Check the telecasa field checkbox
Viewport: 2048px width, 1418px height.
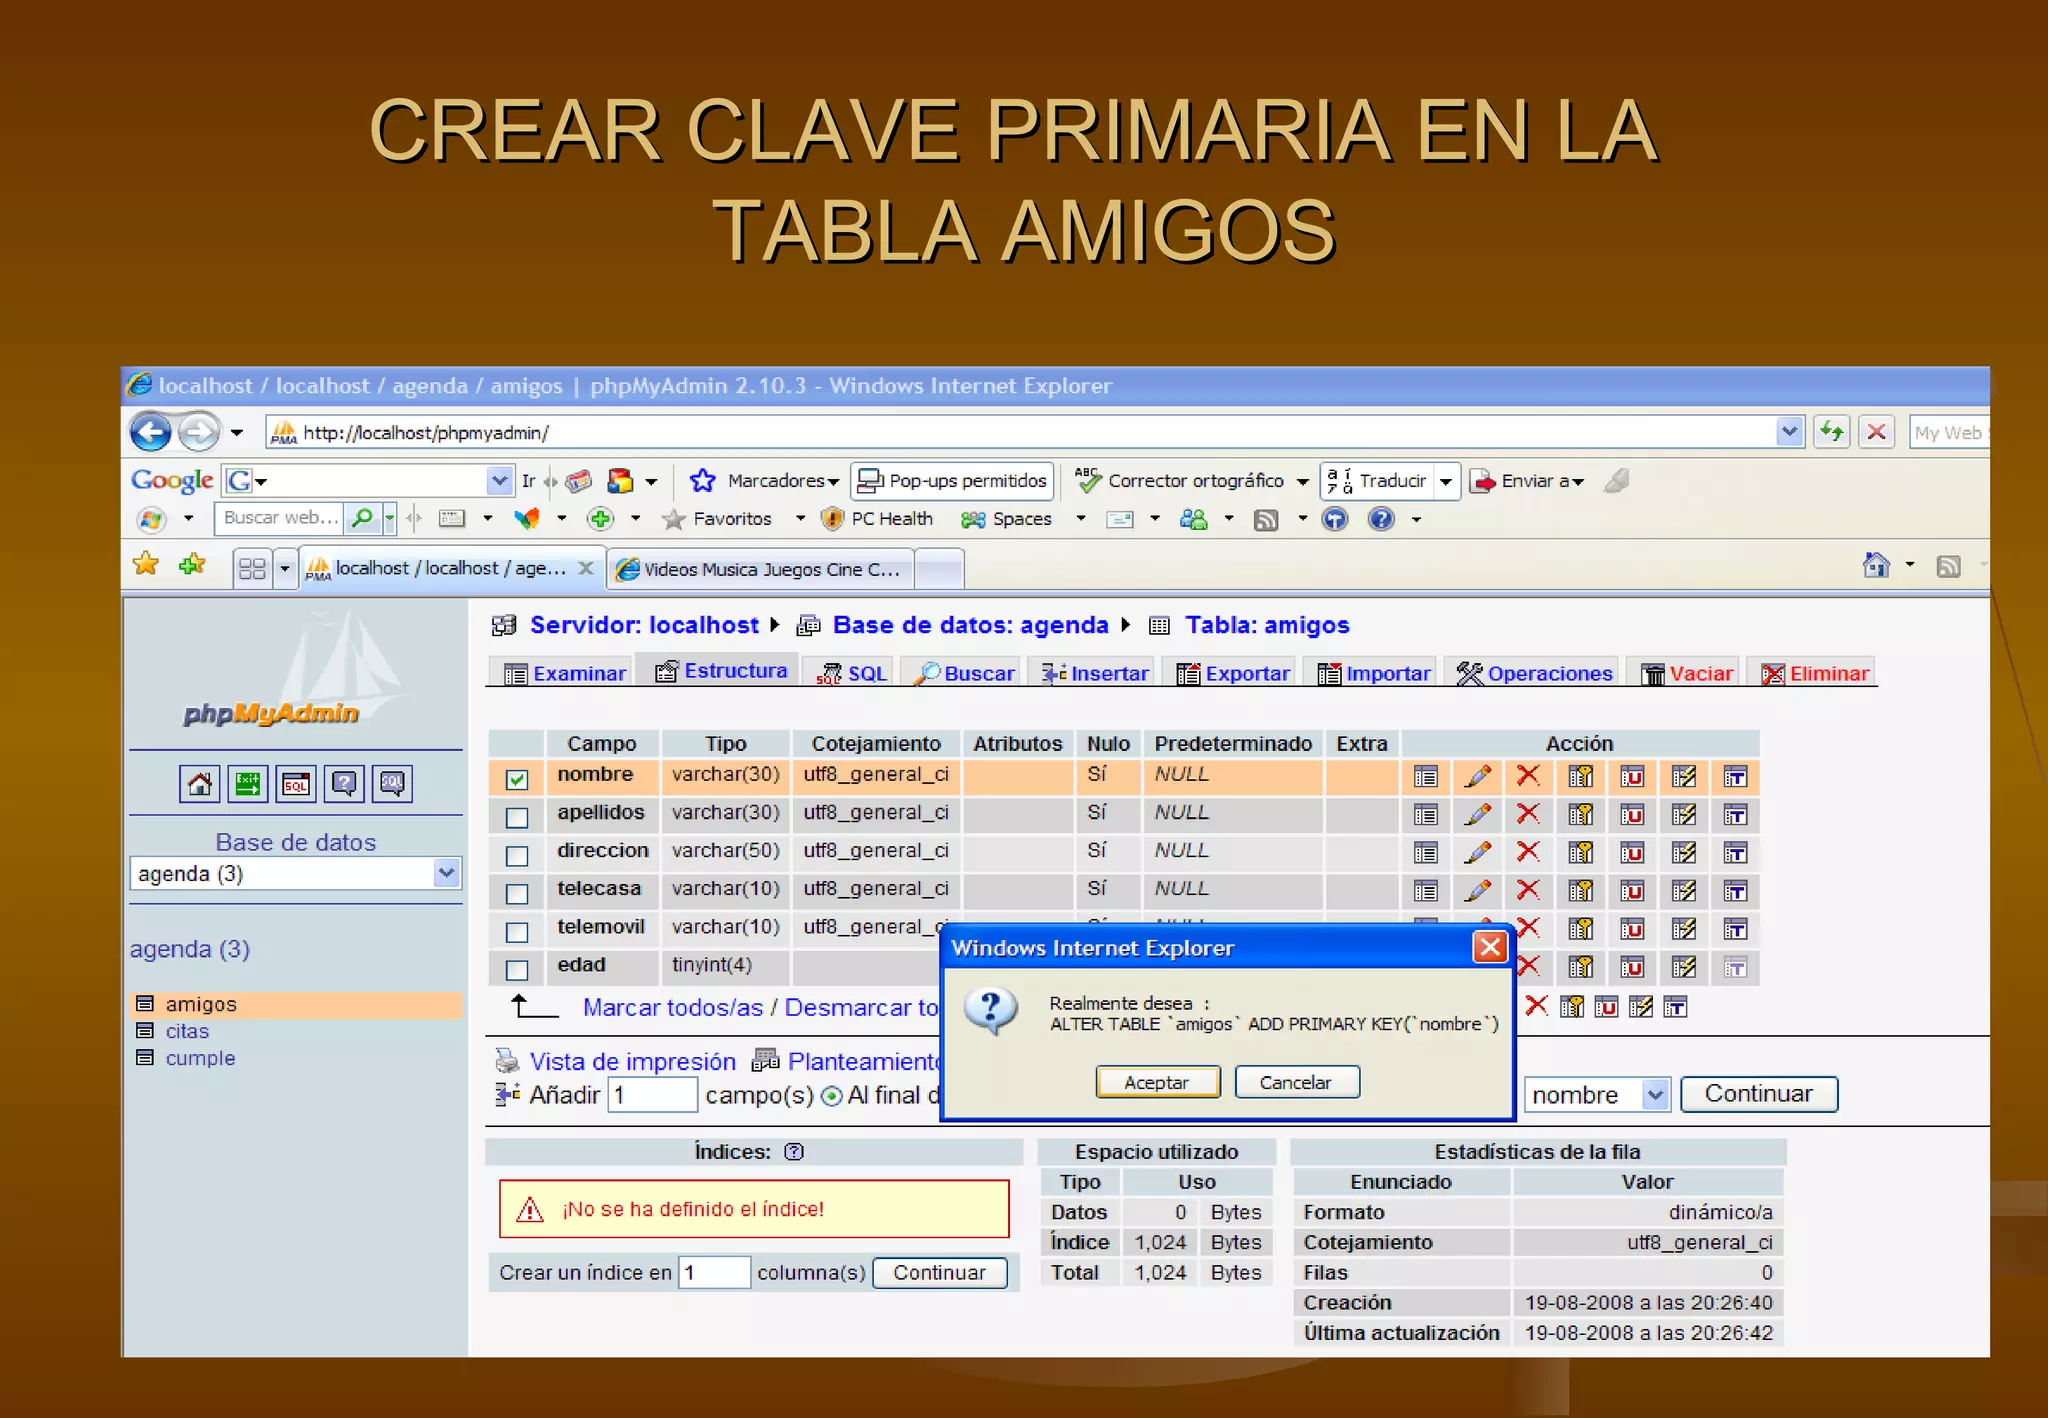[x=517, y=893]
